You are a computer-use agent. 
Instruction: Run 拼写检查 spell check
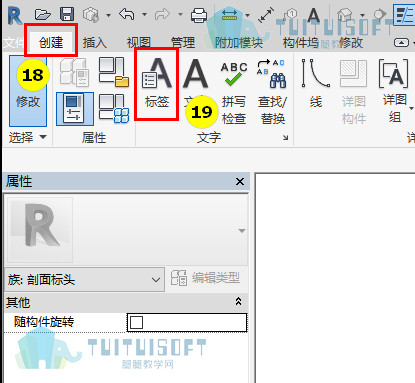tap(234, 92)
